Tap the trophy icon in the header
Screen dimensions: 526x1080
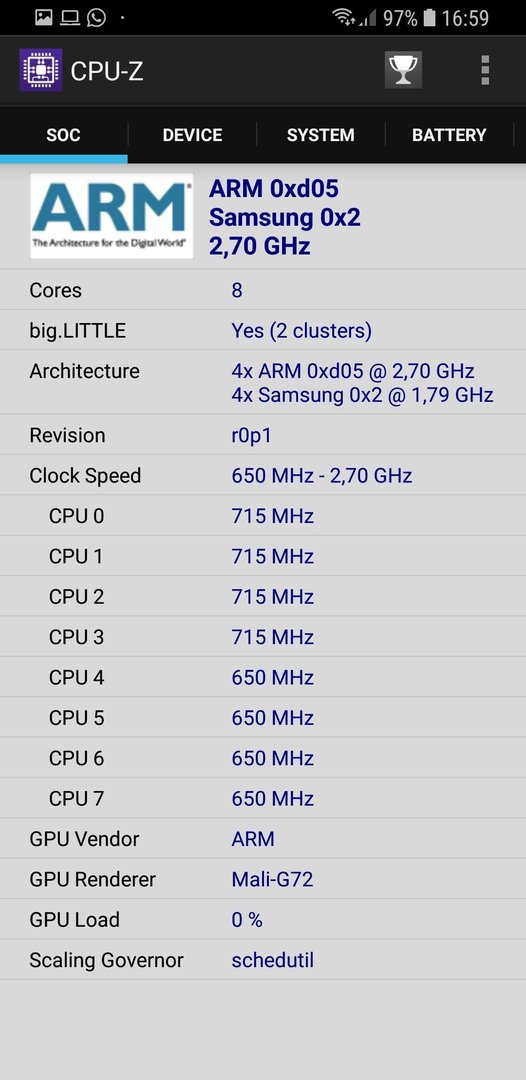tap(403, 70)
